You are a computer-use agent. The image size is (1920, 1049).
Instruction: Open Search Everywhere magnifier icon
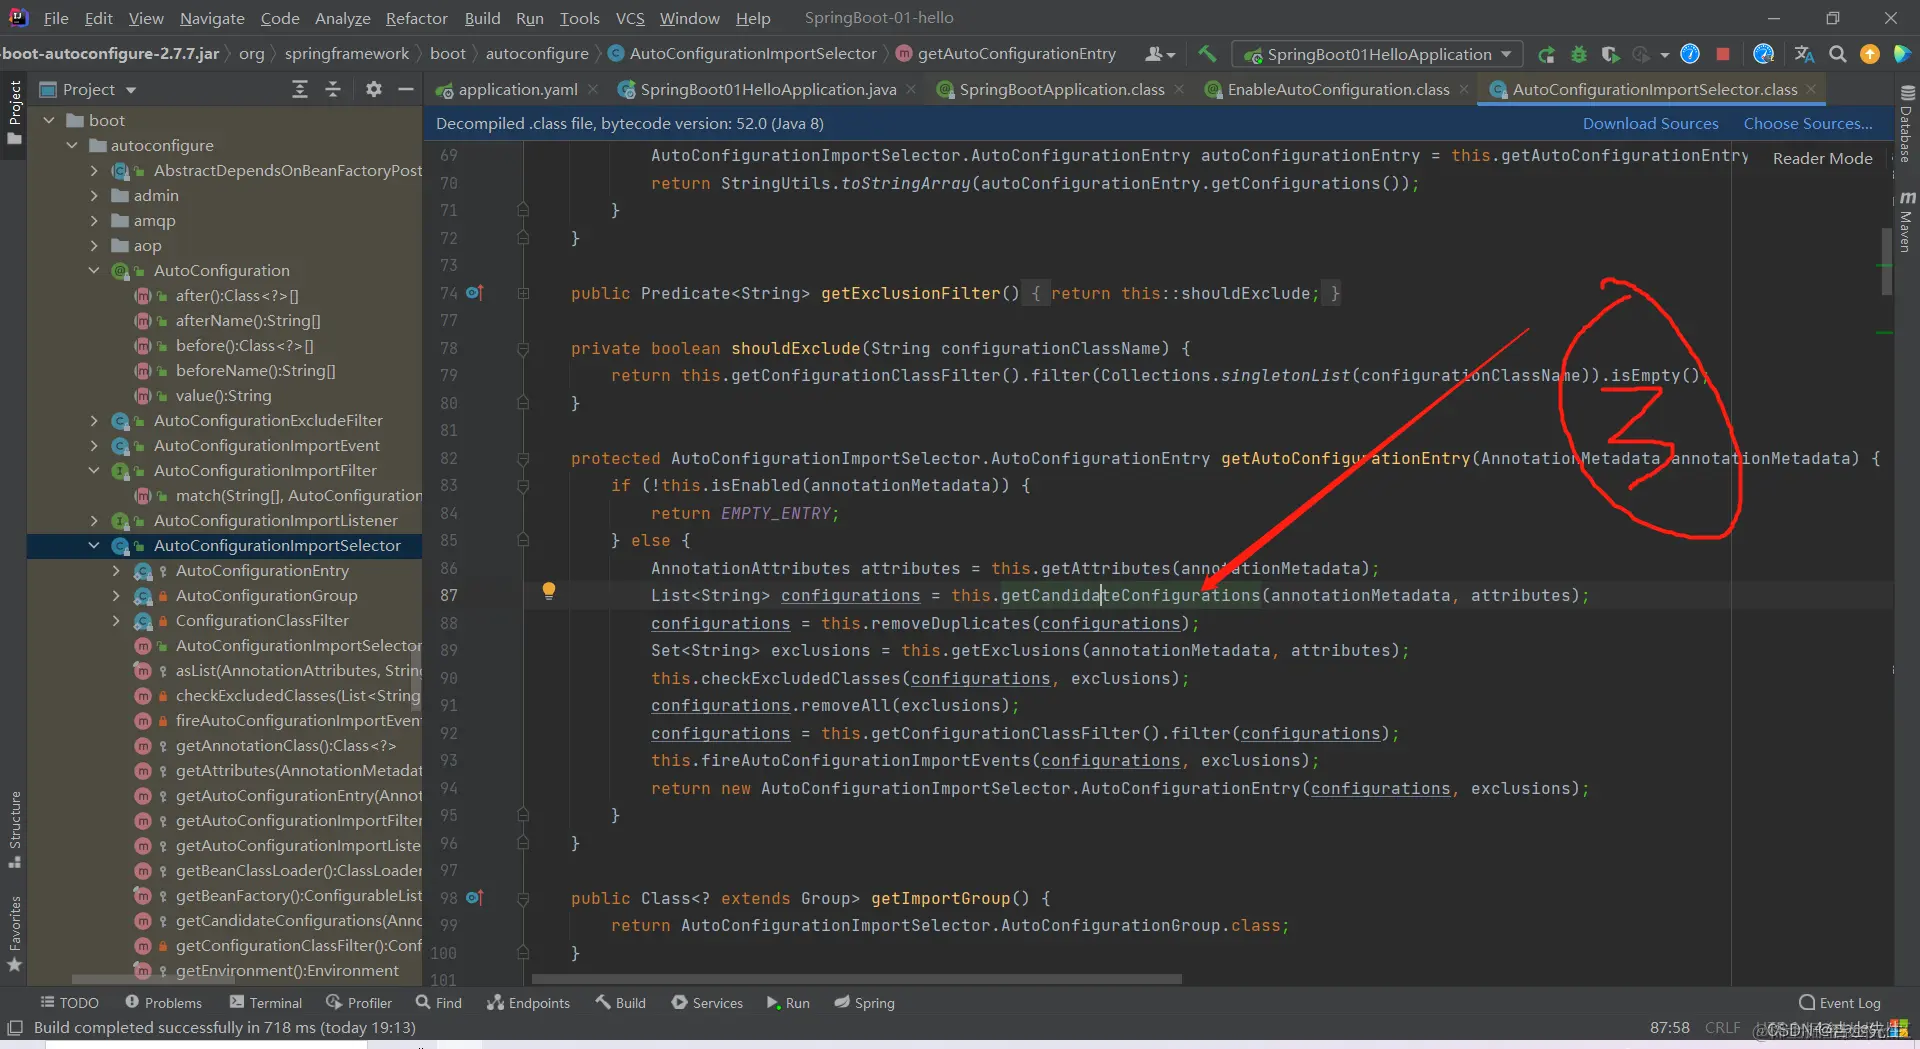[x=1838, y=54]
